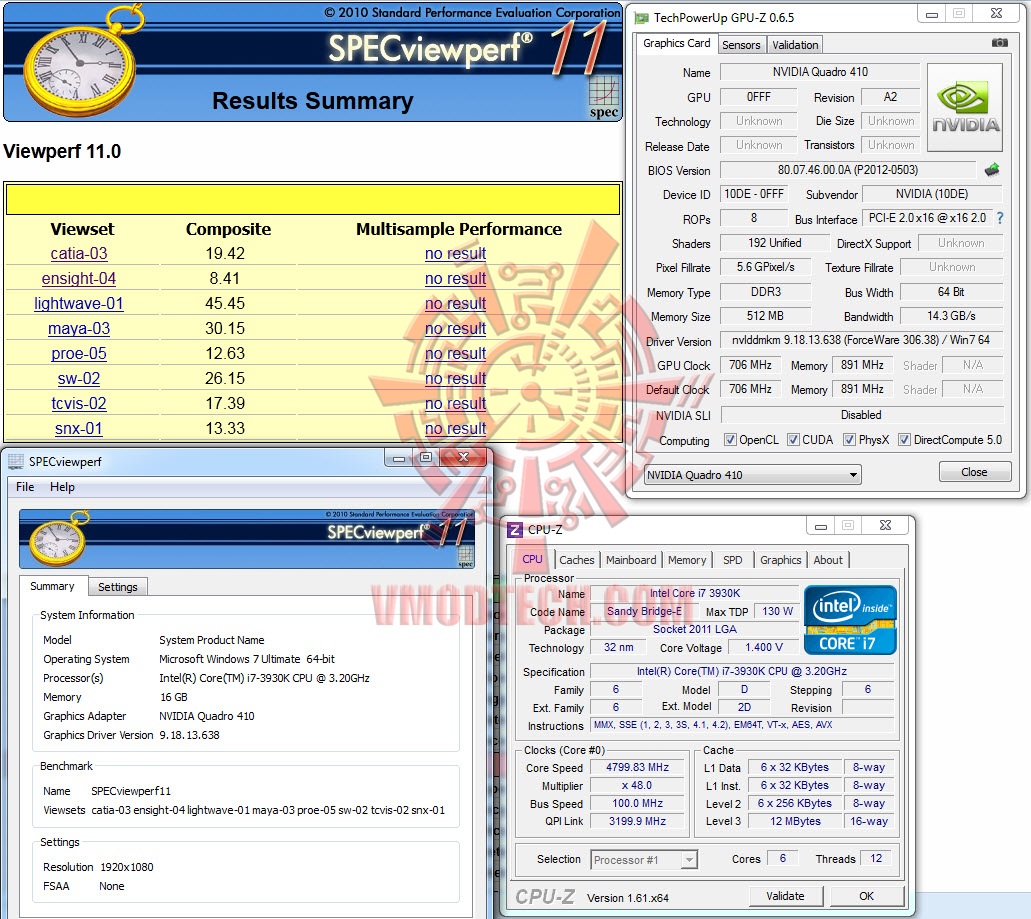This screenshot has height=919, width=1031.
Task: Close the GPU-Z window with X
Action: tap(996, 14)
